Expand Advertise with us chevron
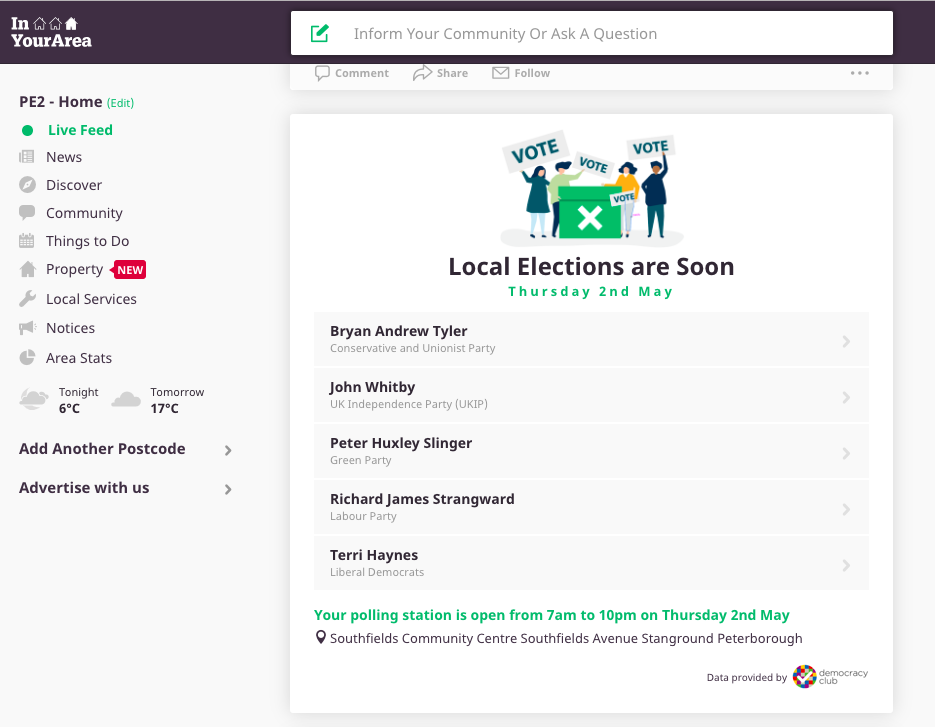This screenshot has width=935, height=727. tap(228, 490)
